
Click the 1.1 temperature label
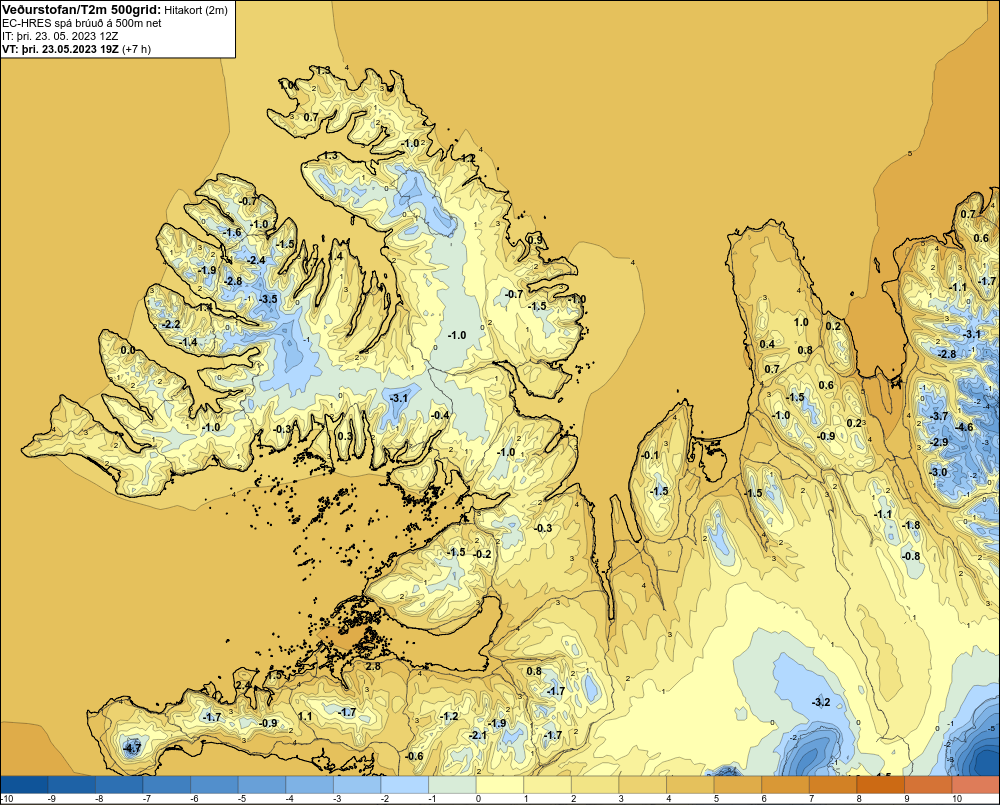305,716
